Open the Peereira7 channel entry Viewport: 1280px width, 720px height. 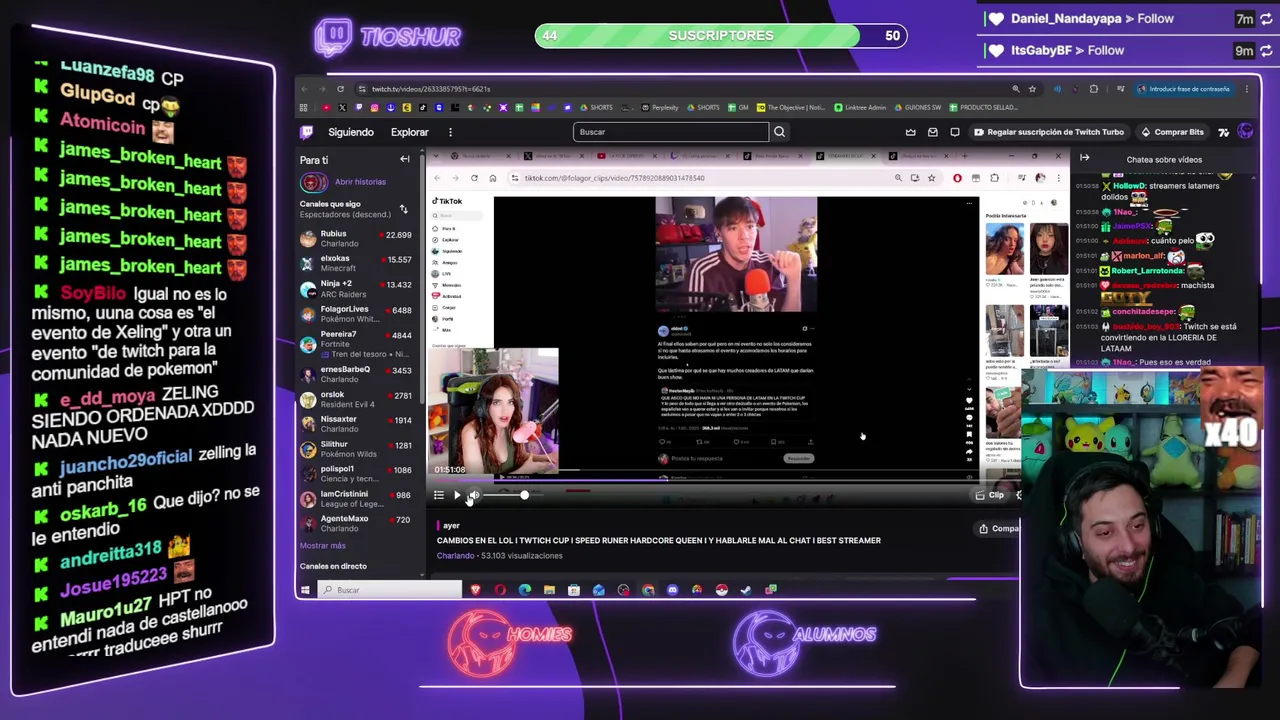point(356,343)
